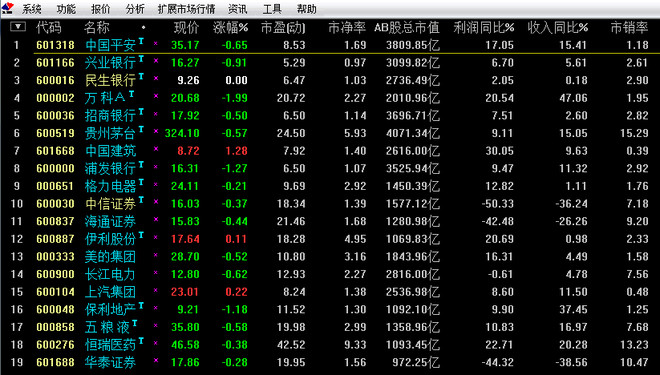Image resolution: width=660 pixels, height=375 pixels.
Task: Open the 工具 menu
Action: 272,9
